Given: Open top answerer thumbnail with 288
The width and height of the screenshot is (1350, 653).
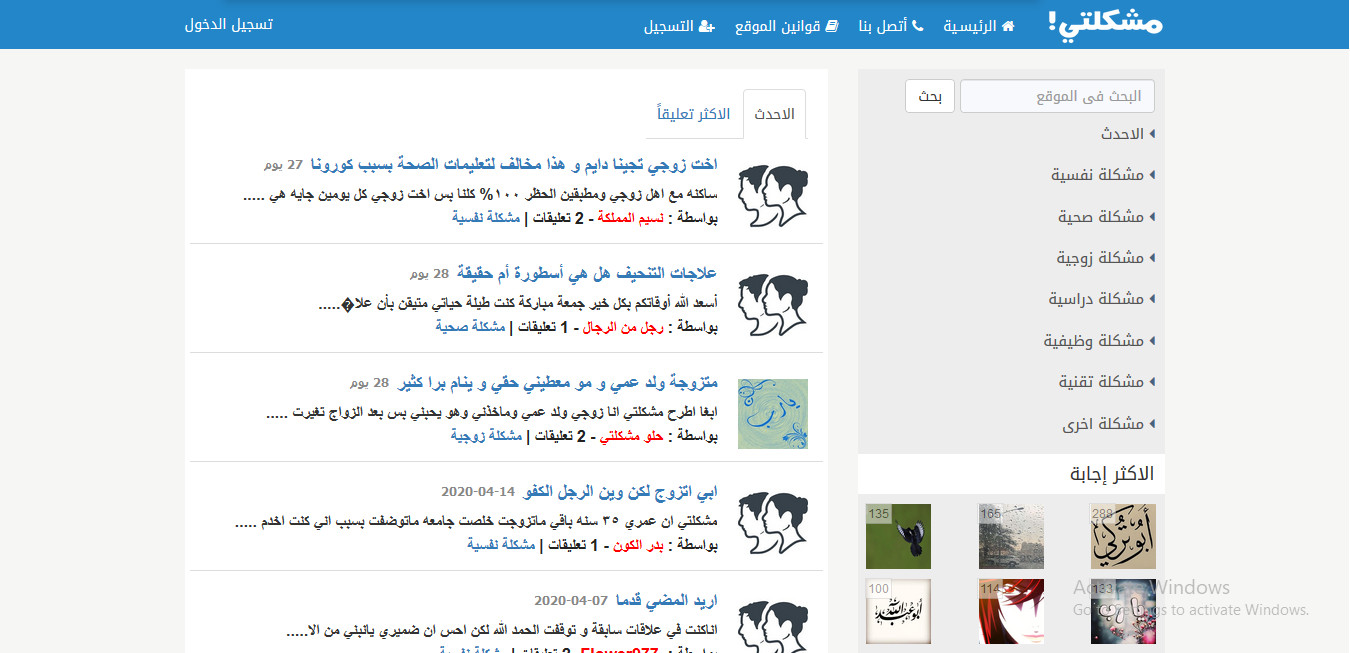Looking at the screenshot, I should click(1123, 536).
